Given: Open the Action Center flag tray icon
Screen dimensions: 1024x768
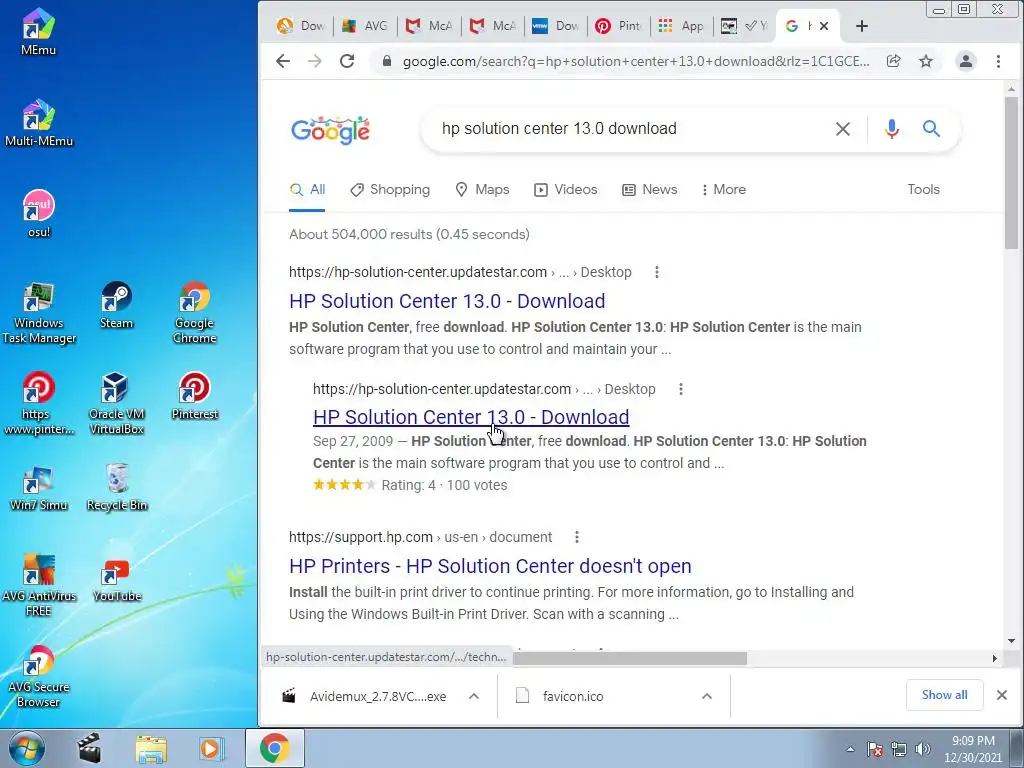Looking at the screenshot, I should coord(874,749).
